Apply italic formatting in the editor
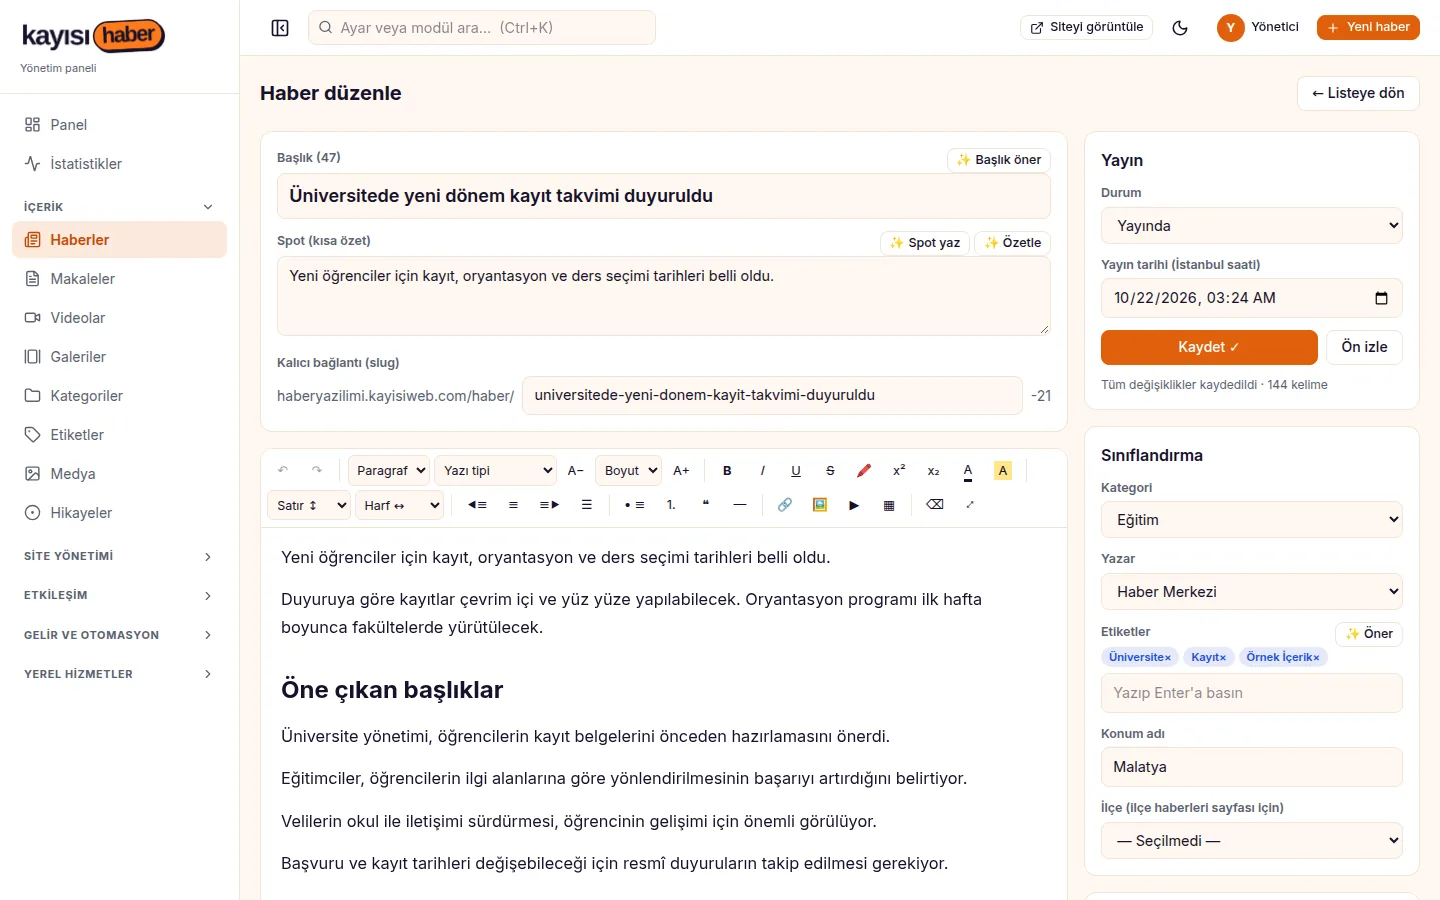Viewport: 1440px width, 900px height. pyautogui.click(x=762, y=471)
